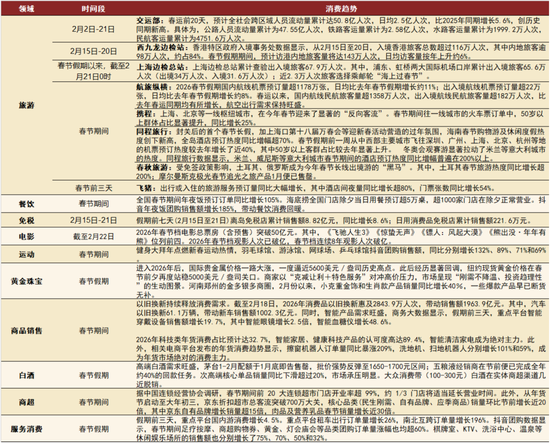
Task: Select the 商品销售 category cell
Action: click(x=26, y=330)
